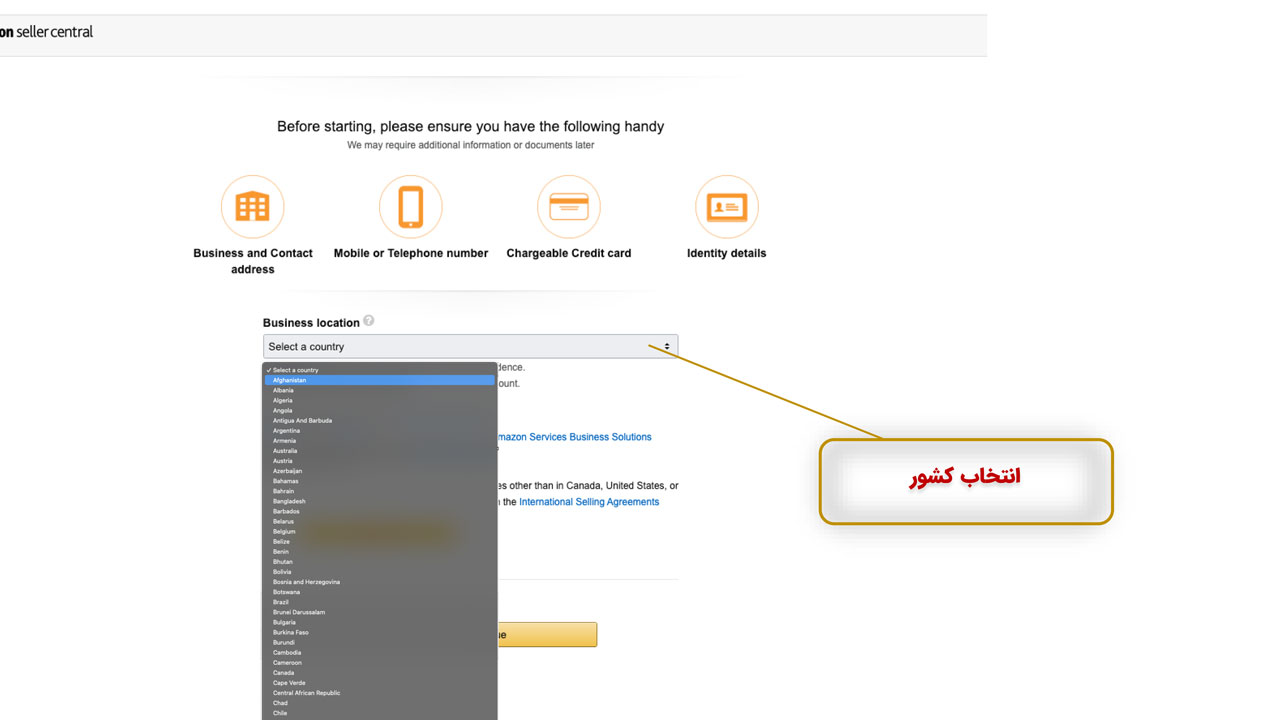Select Chad in the country list
The width and height of the screenshot is (1280, 720).
coord(380,703)
